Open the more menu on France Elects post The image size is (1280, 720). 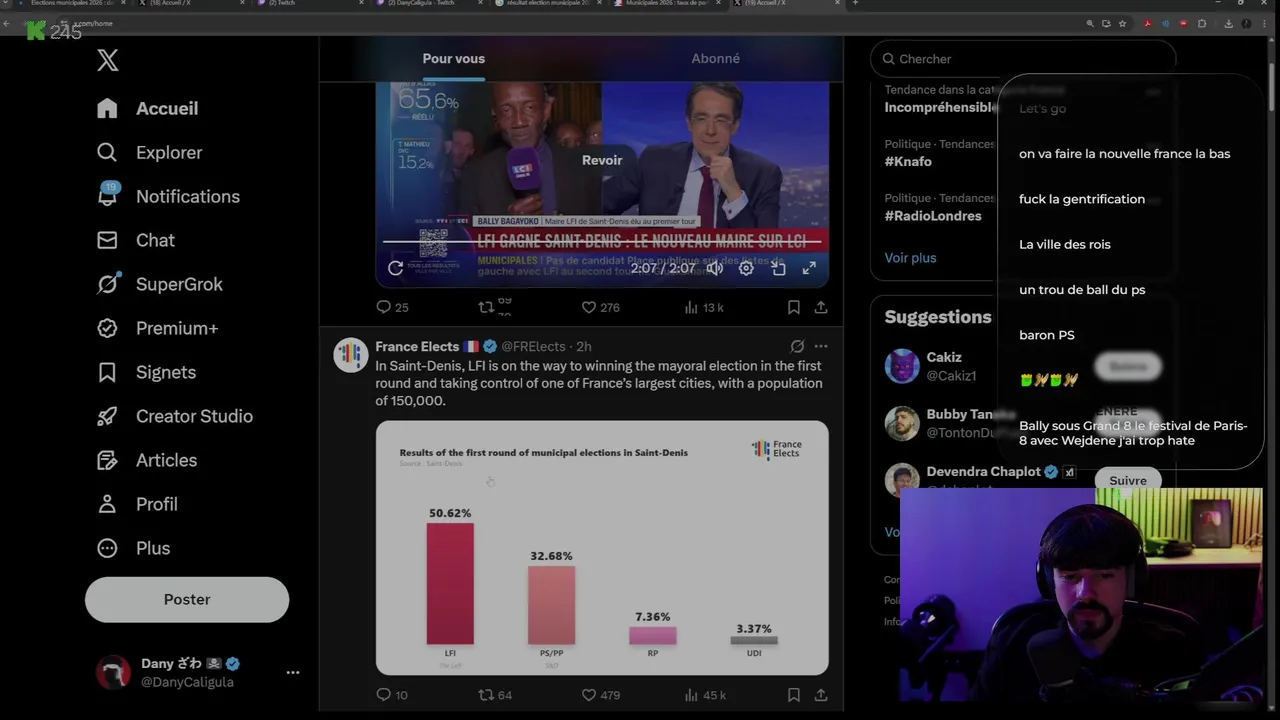pyautogui.click(x=821, y=346)
